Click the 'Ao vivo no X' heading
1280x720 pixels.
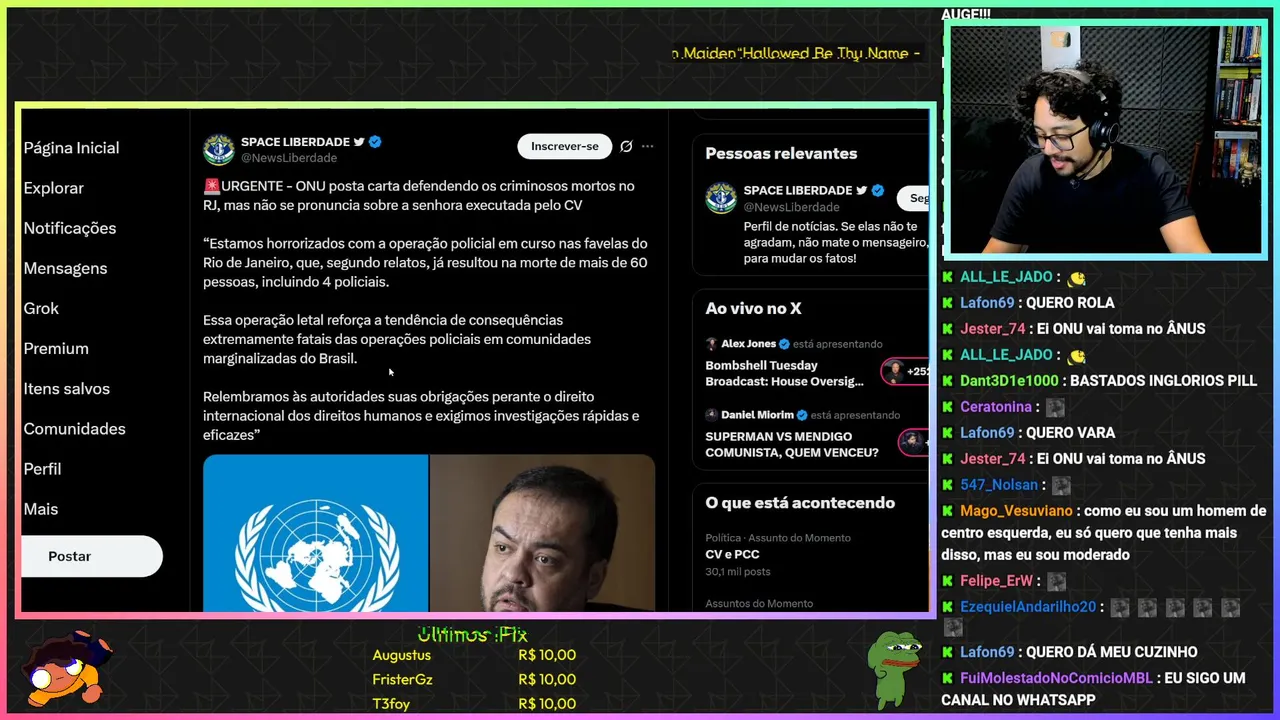tap(753, 308)
